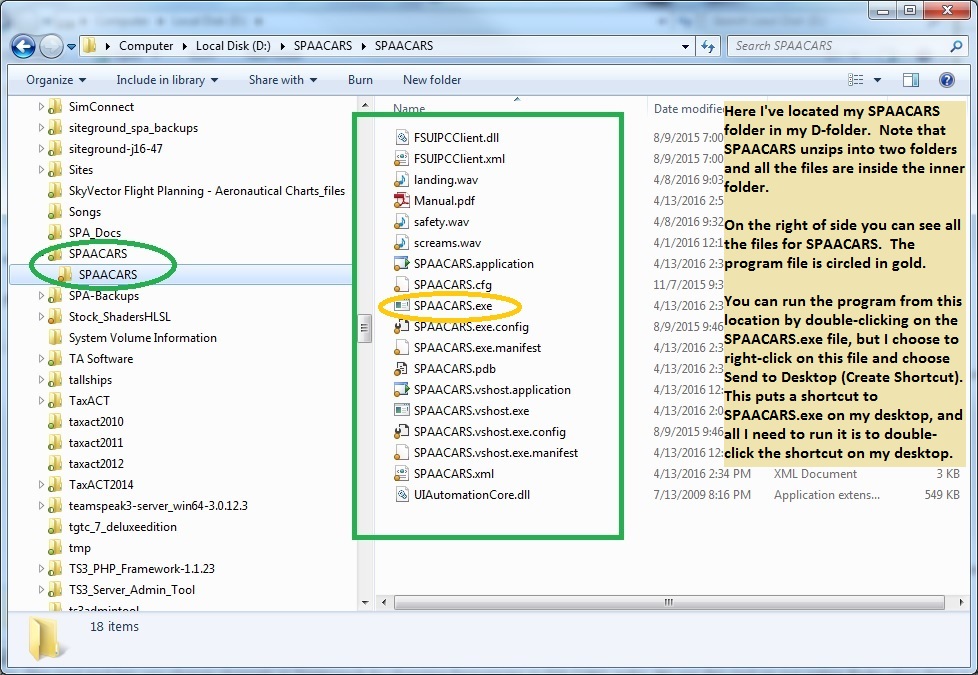Screen dimensions: 978x675
Task: Select the Stock_ShadersHLSL folder in tree
Action: tap(119, 317)
